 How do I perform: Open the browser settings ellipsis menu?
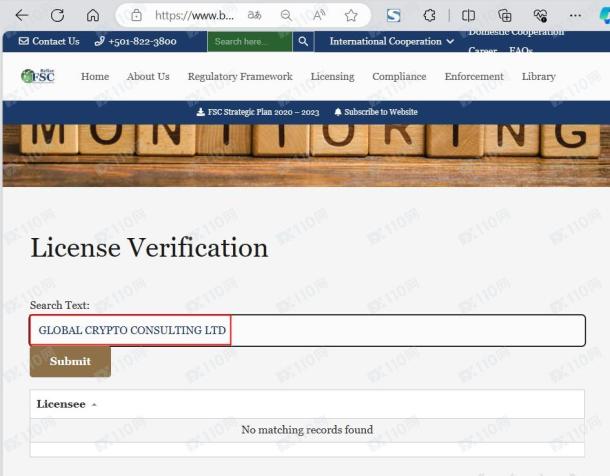(575, 16)
